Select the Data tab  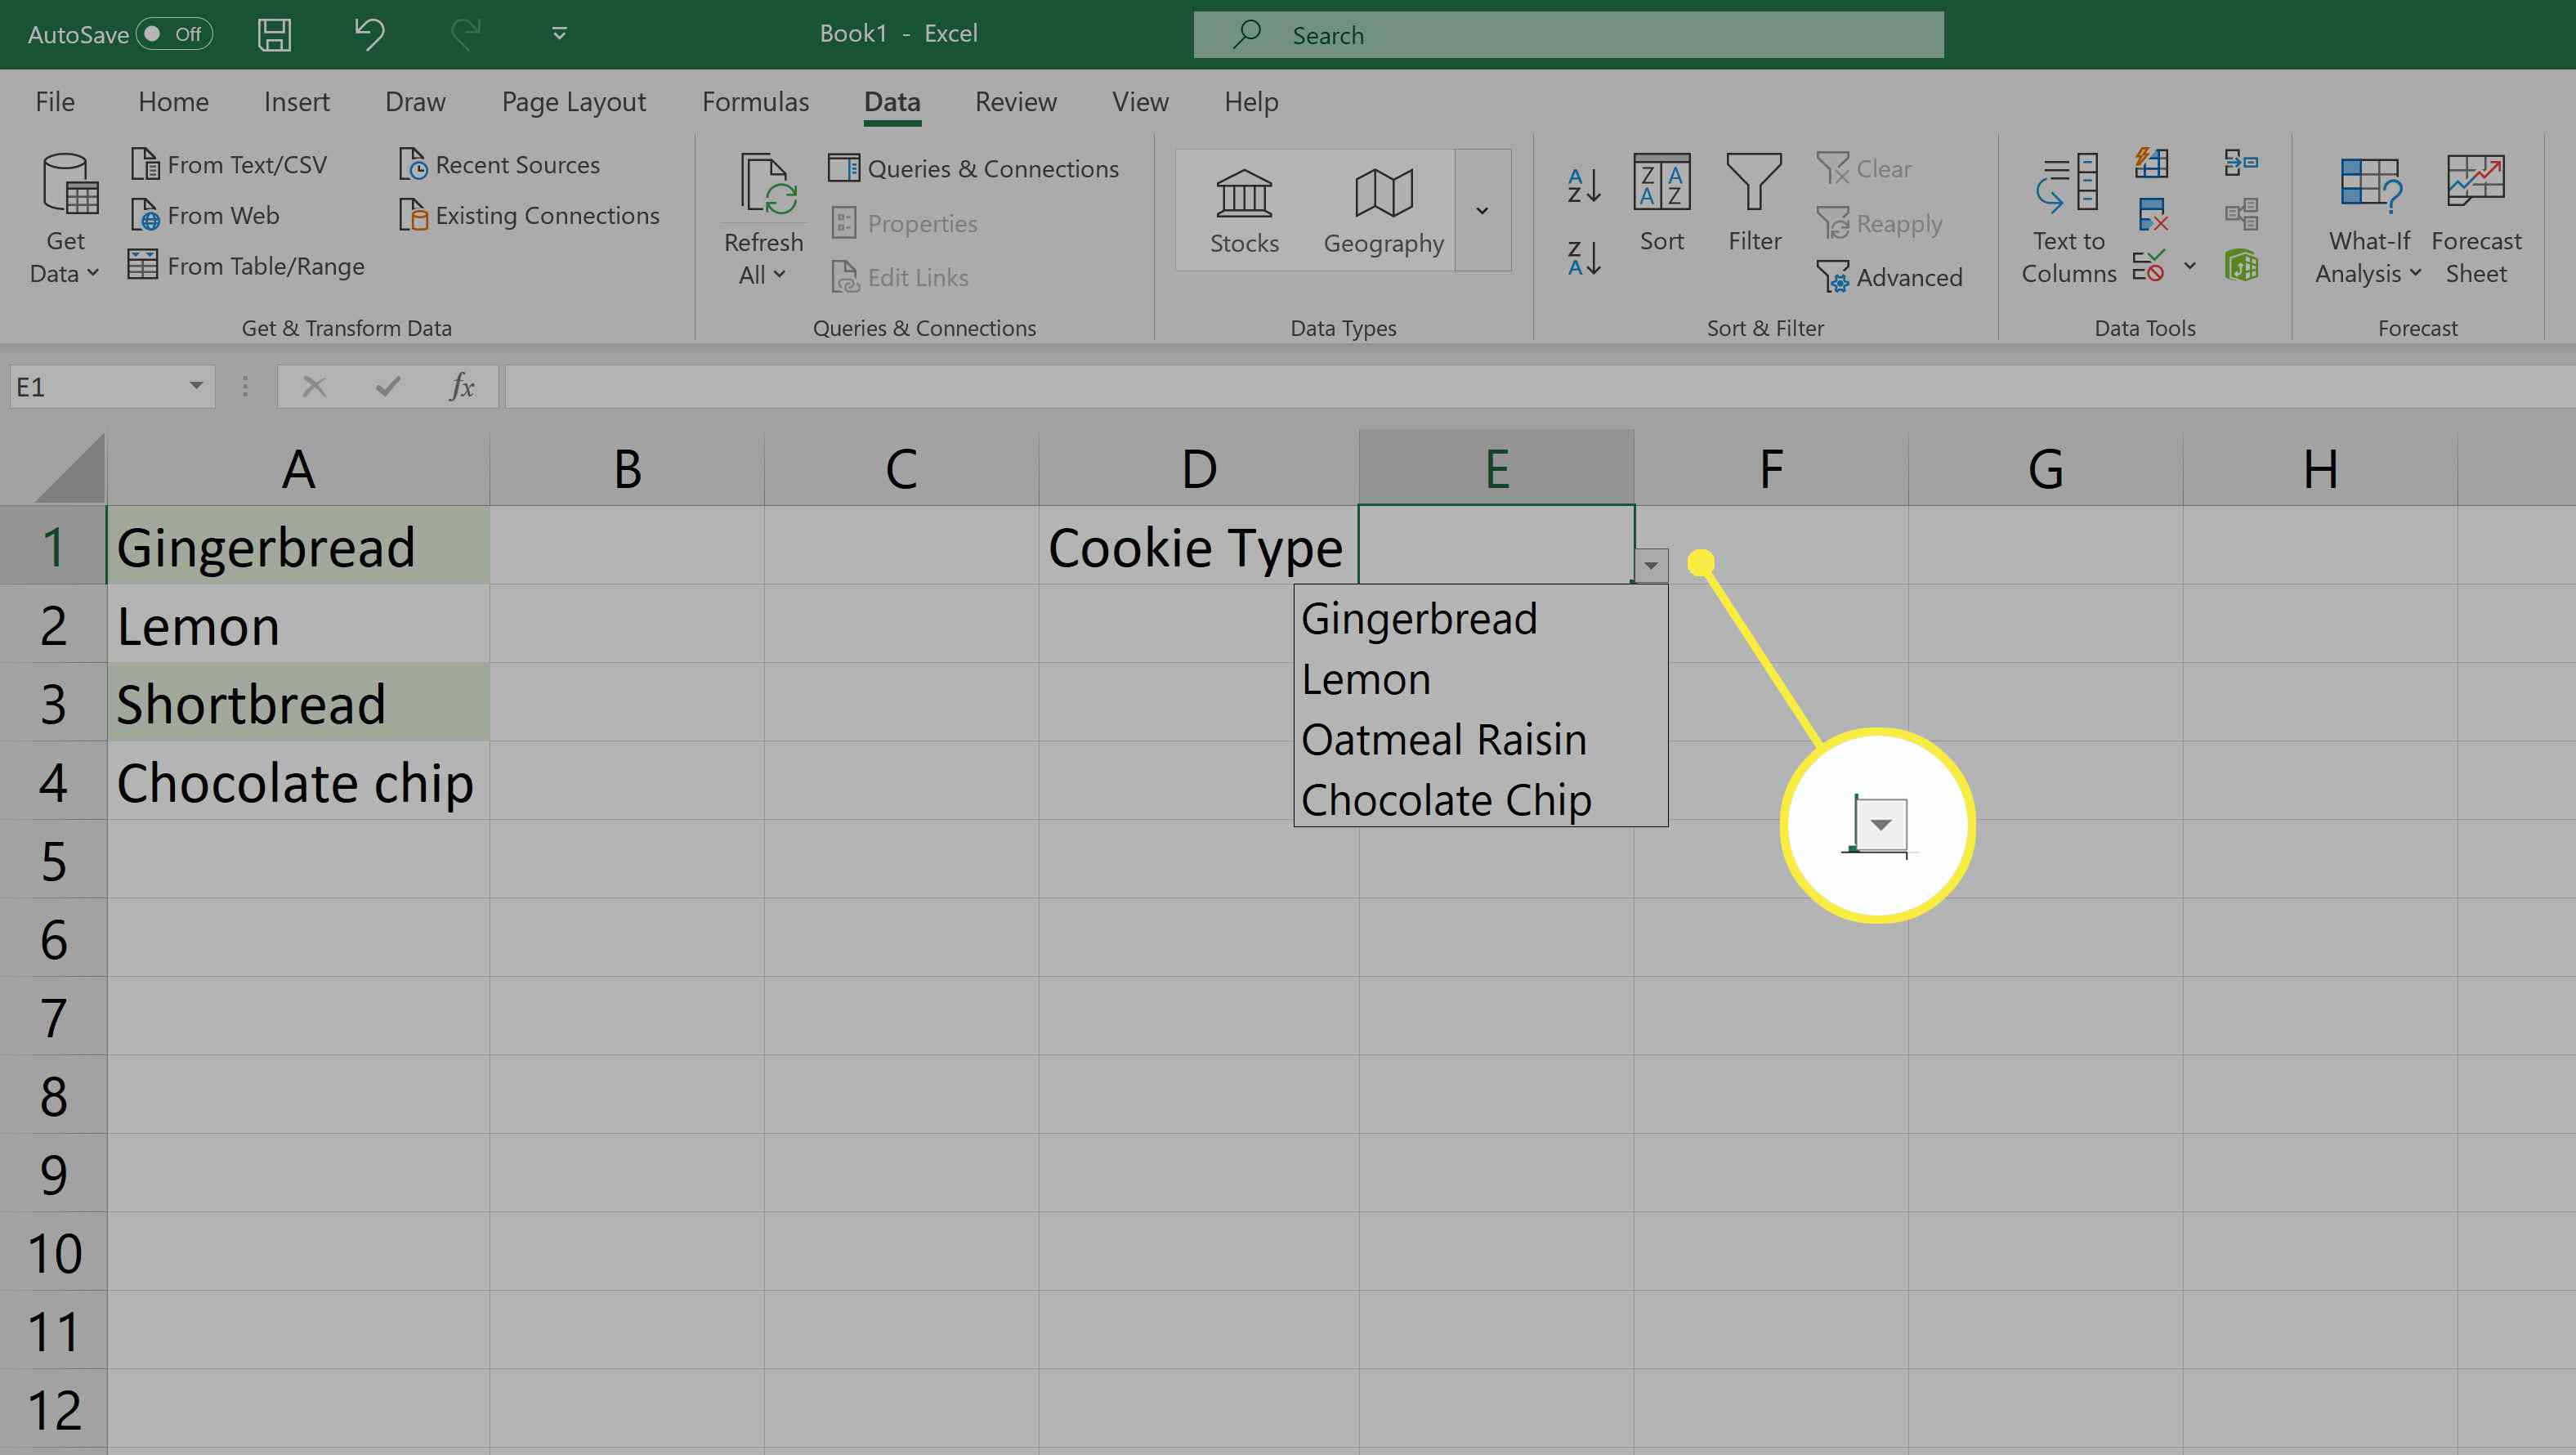pos(892,102)
